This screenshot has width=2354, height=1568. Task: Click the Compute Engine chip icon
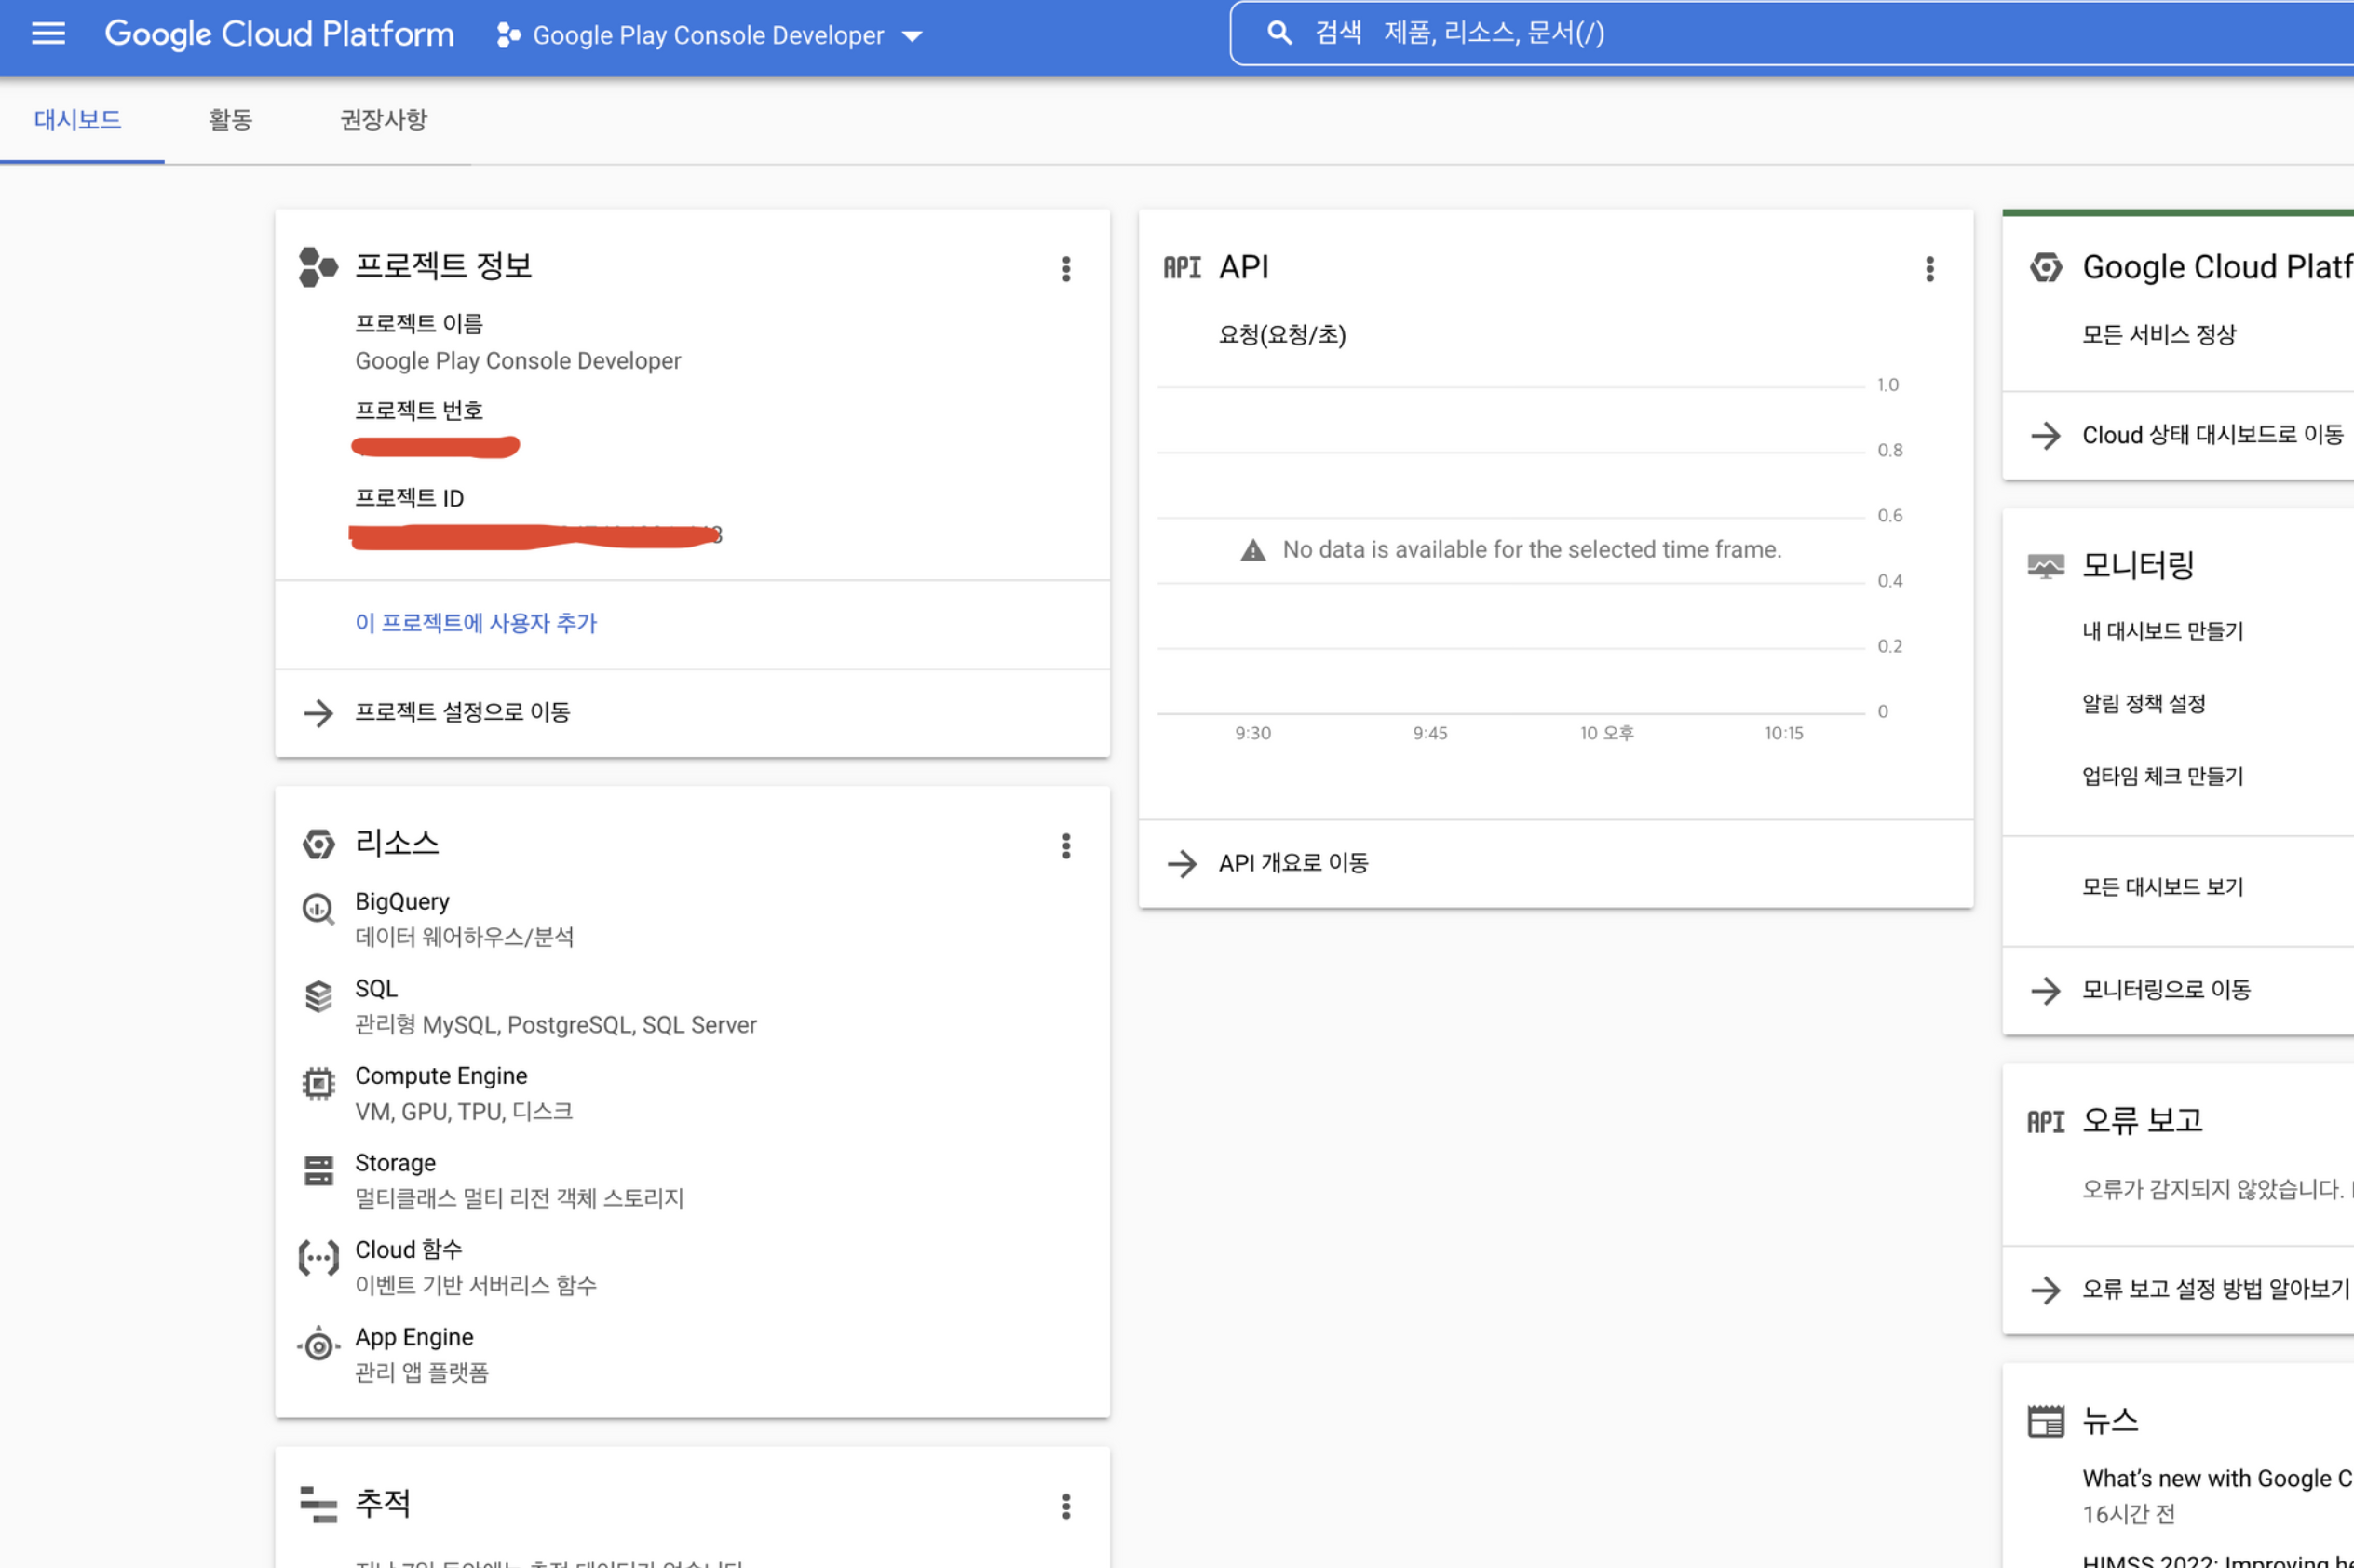coord(318,1083)
